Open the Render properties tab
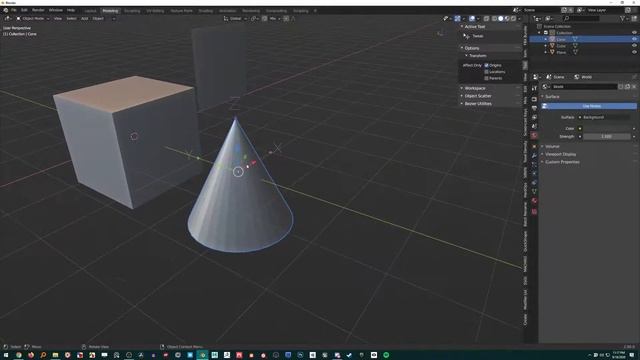The image size is (640, 360). coord(534,99)
